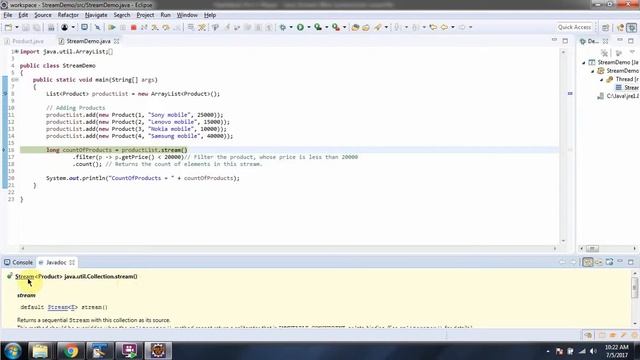Select the C:\Java\jre process entry
This screenshot has width=640, height=360.
click(618, 96)
